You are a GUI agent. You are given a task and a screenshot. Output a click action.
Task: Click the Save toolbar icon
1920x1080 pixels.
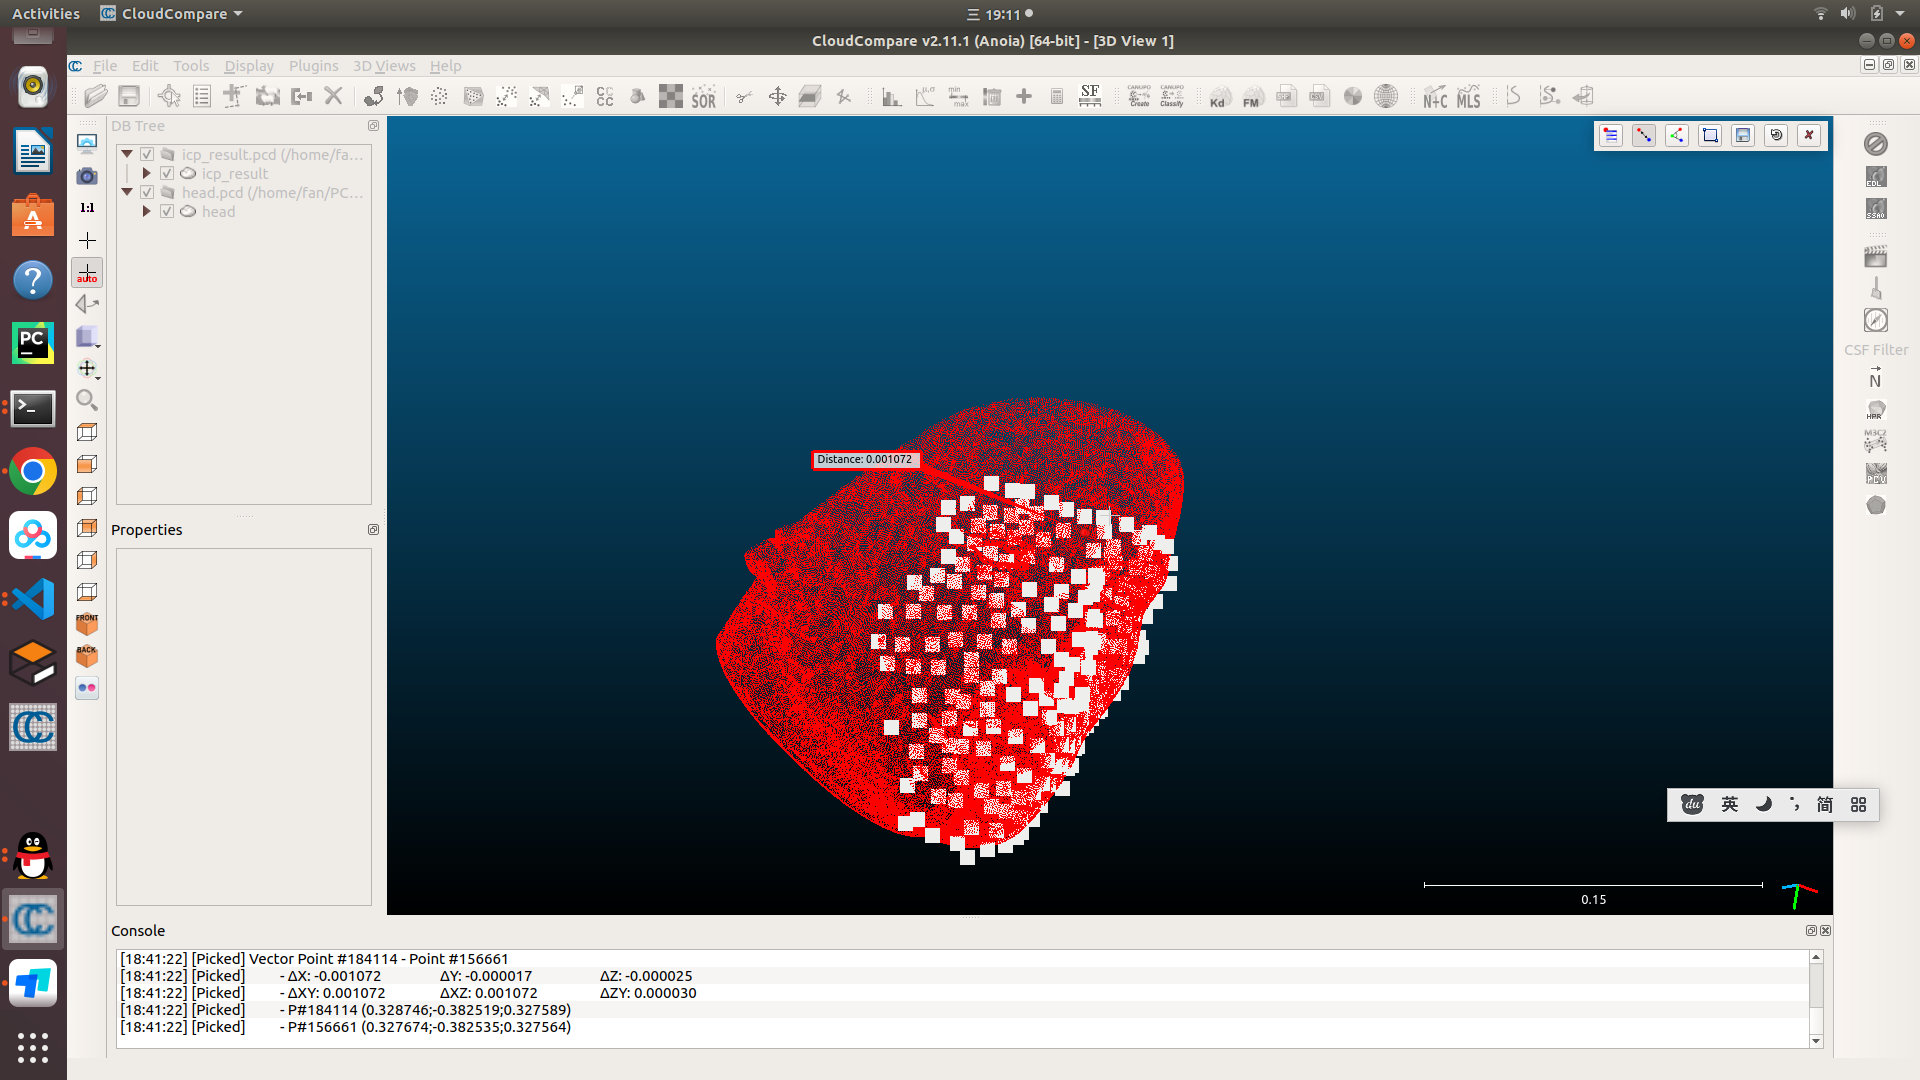point(129,96)
